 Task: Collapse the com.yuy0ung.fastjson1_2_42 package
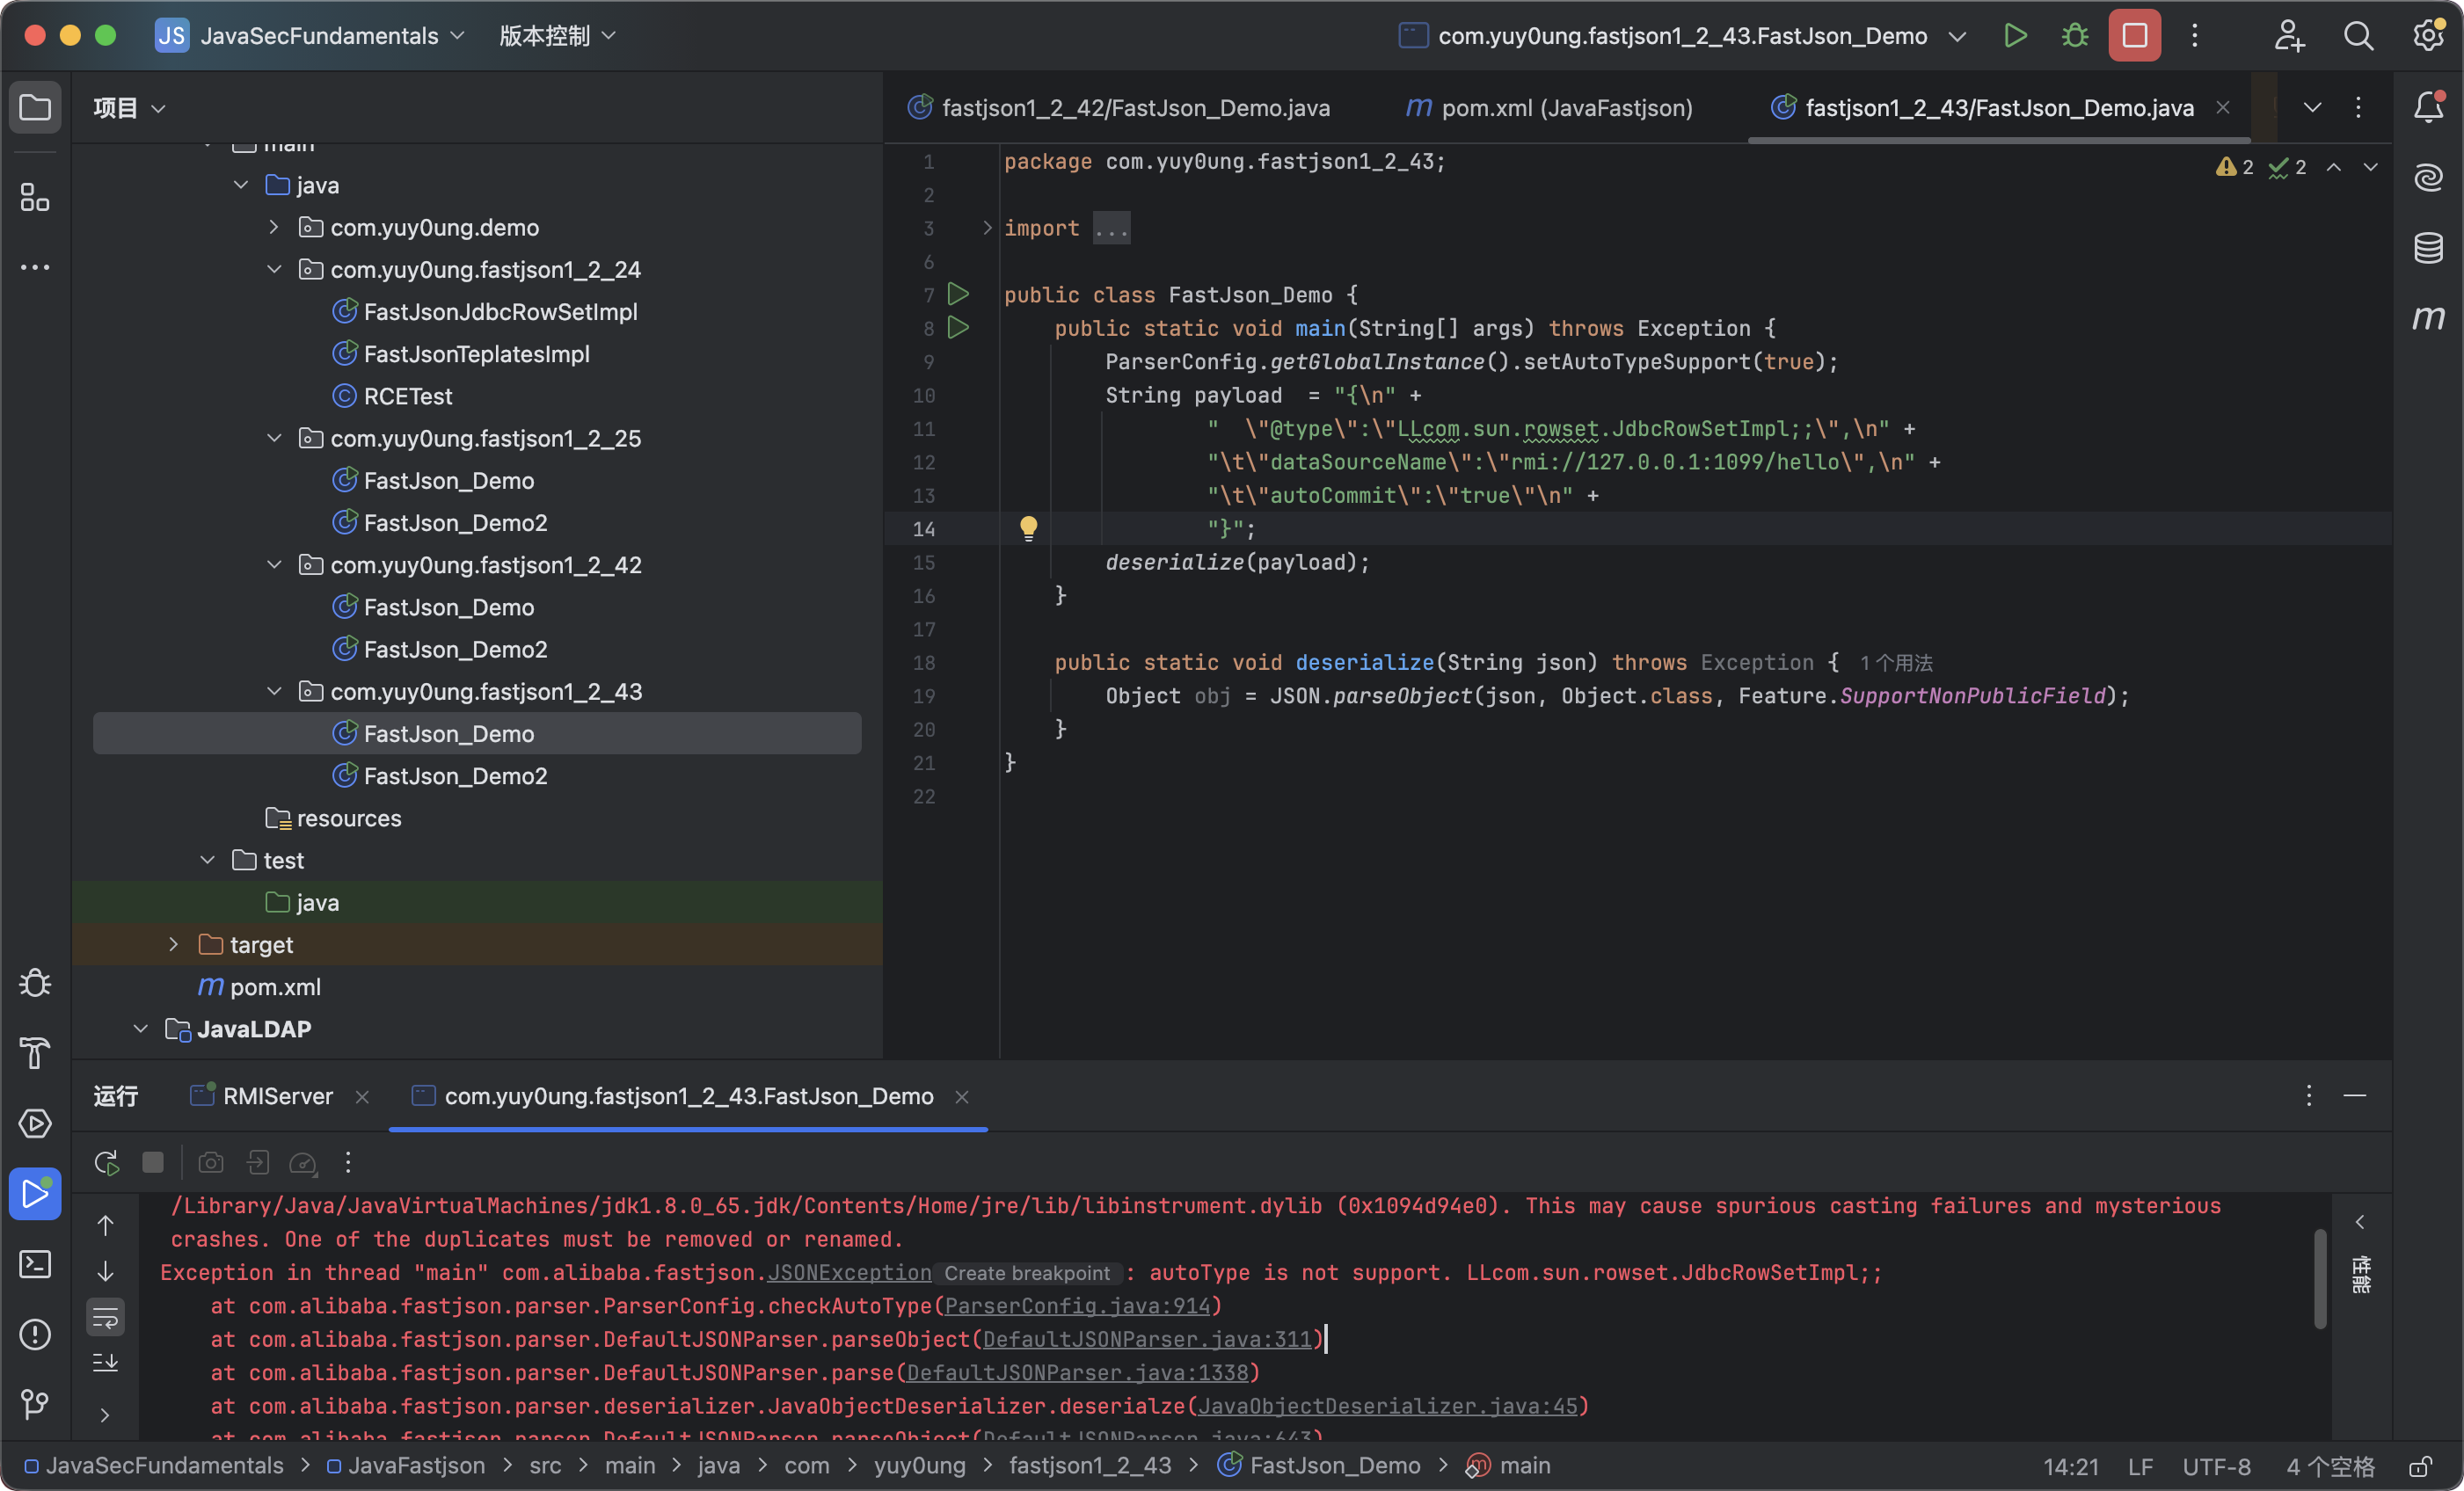point(274,565)
